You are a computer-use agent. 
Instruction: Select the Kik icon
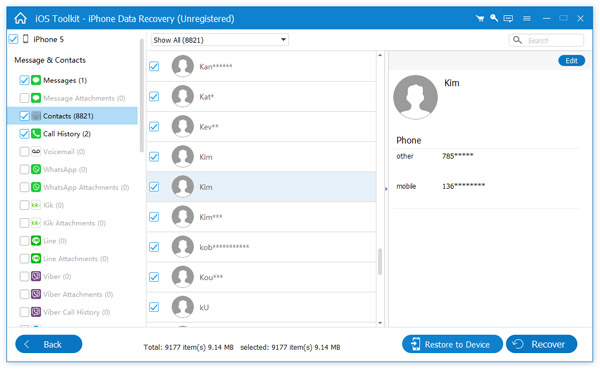coord(36,205)
